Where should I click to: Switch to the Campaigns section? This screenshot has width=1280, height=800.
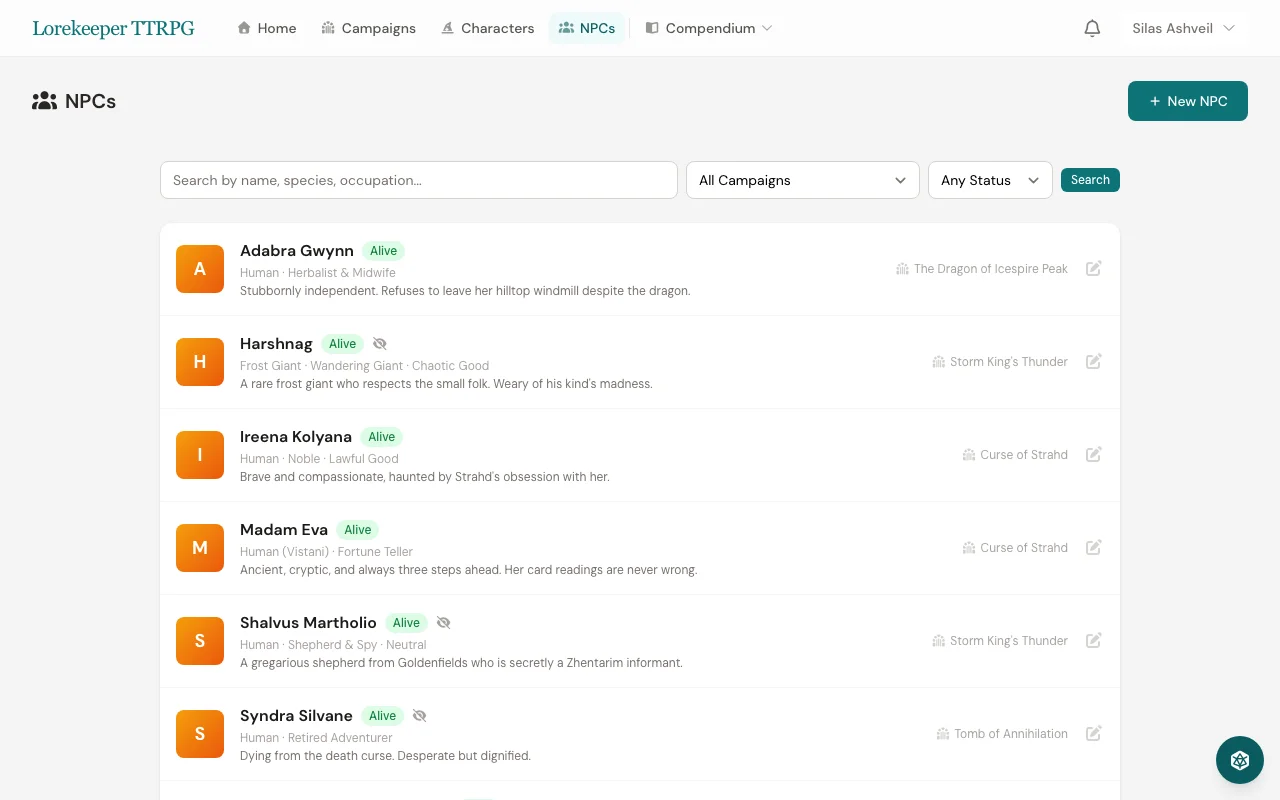pos(368,28)
